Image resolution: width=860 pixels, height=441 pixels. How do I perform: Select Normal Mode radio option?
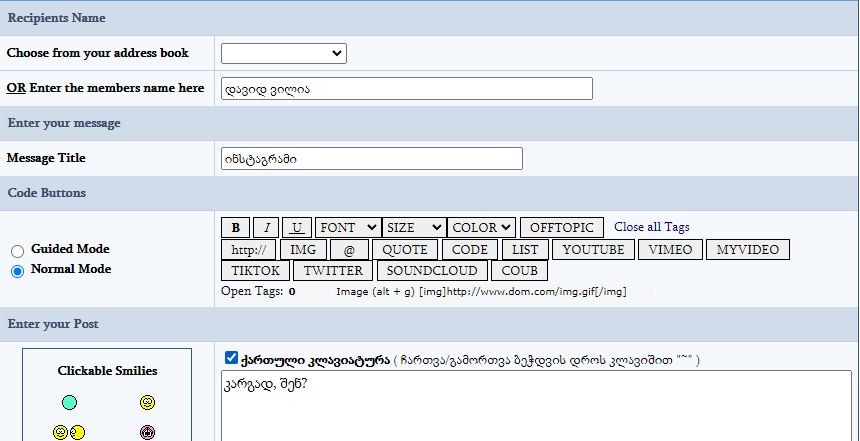(18, 271)
